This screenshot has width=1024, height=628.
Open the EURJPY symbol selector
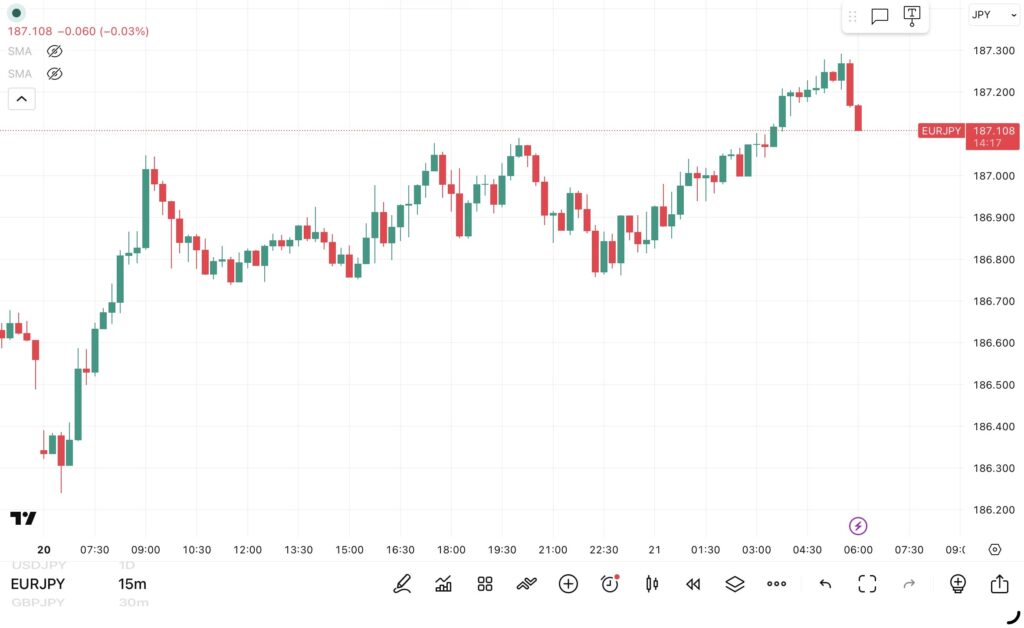pos(38,584)
